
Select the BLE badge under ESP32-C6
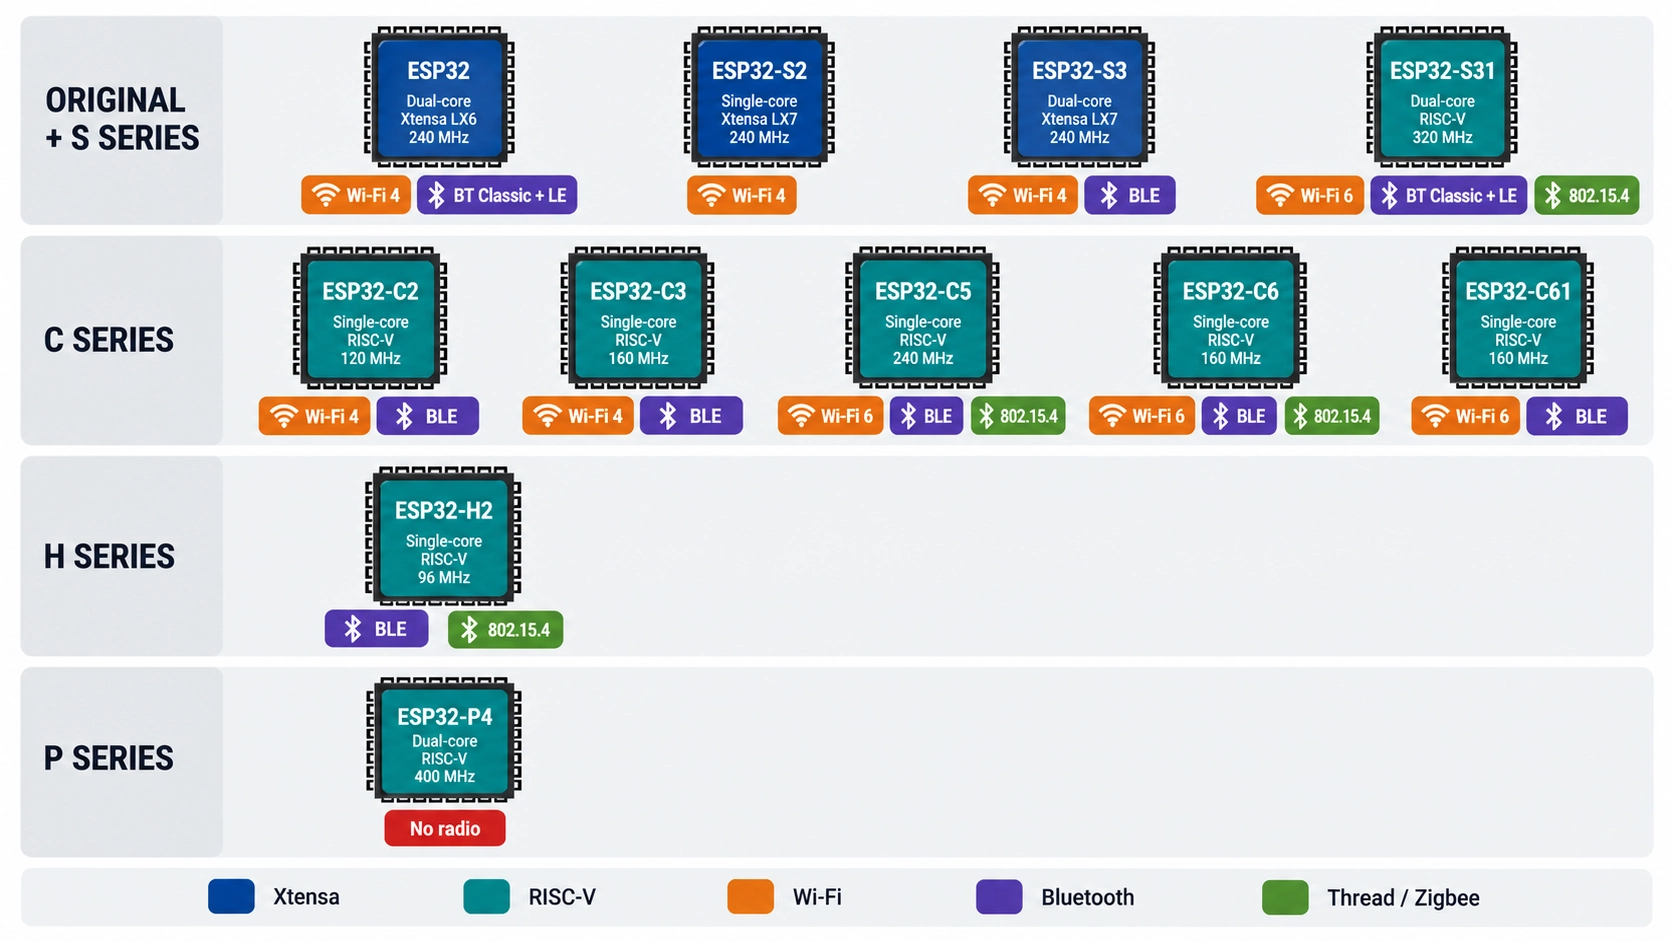1239,416
